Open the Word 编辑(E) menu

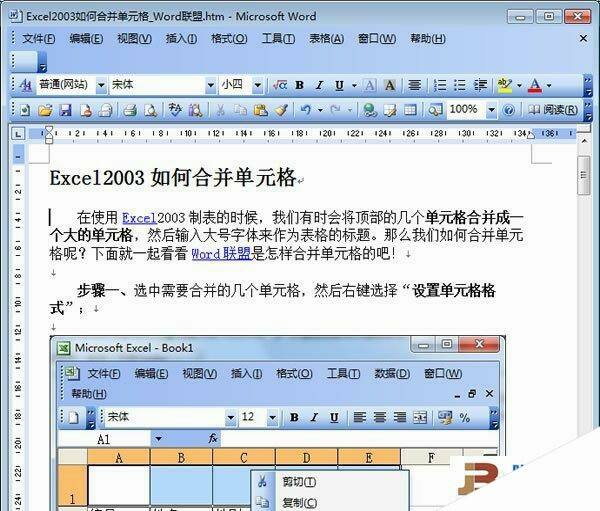pyautogui.click(x=86, y=39)
